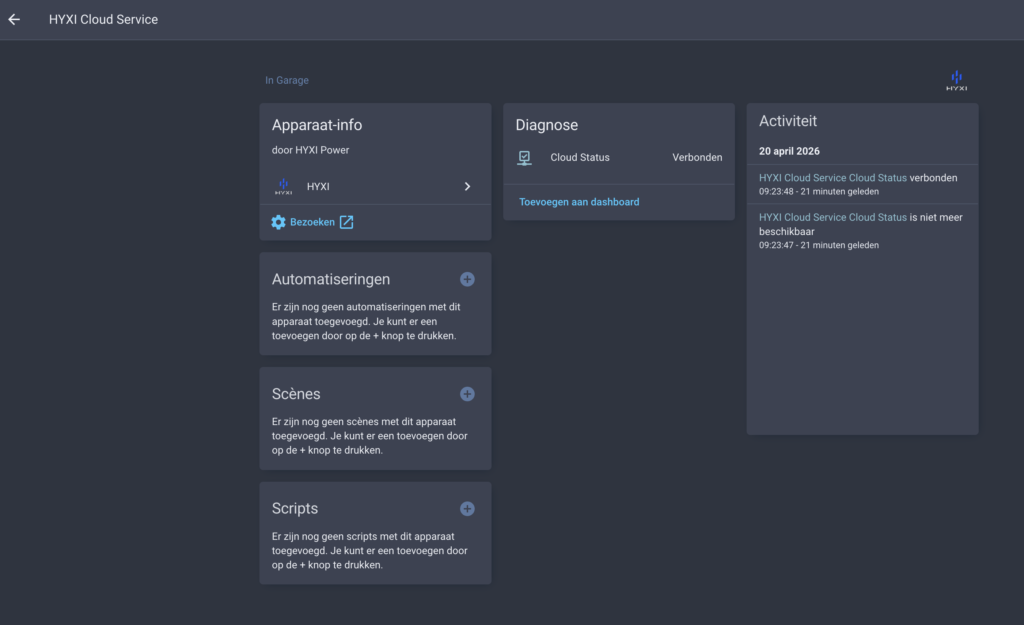Add a scene with the Scènes plus

point(467,394)
